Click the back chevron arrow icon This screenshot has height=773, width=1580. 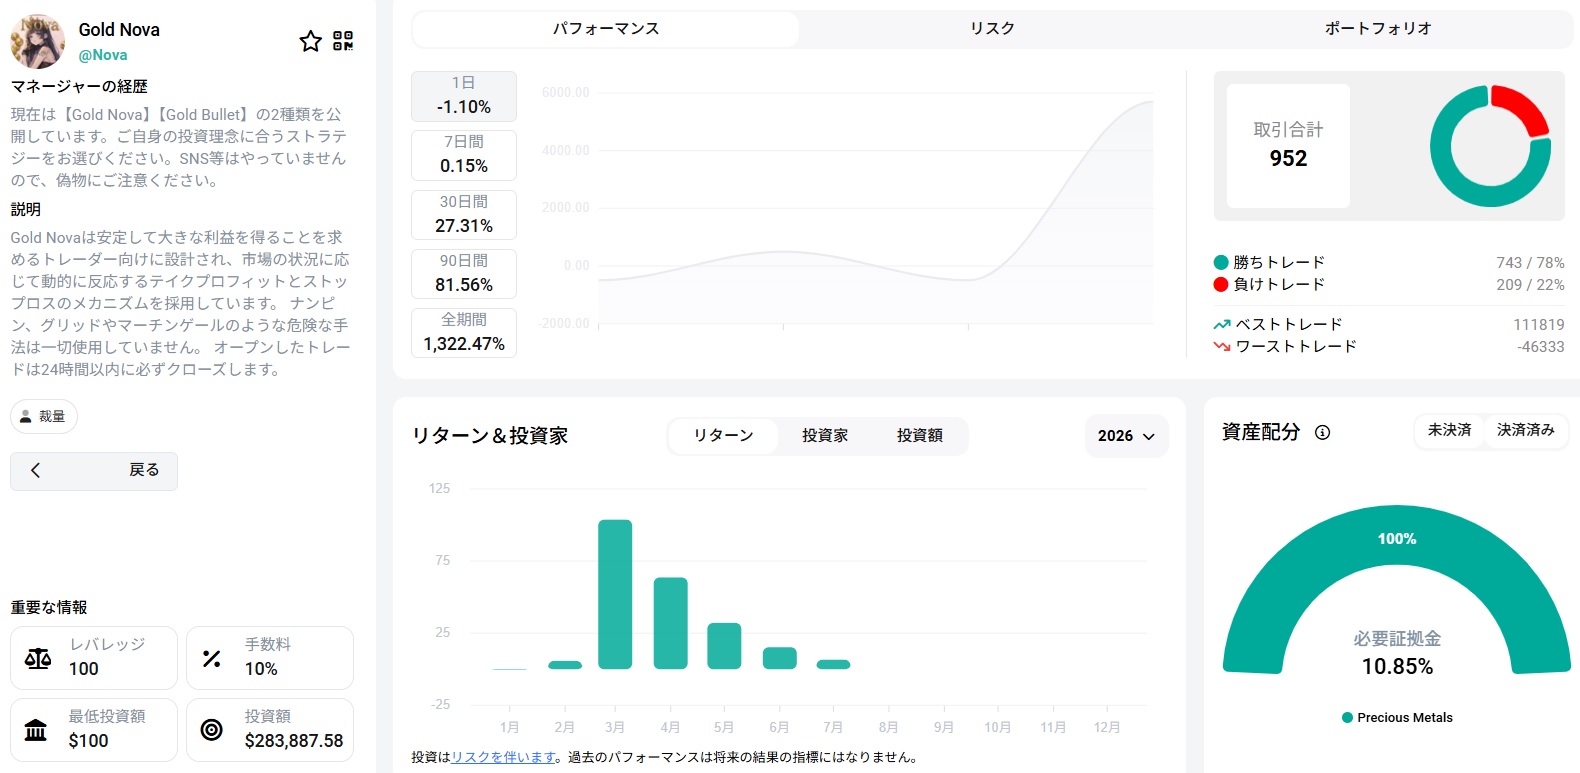36,470
